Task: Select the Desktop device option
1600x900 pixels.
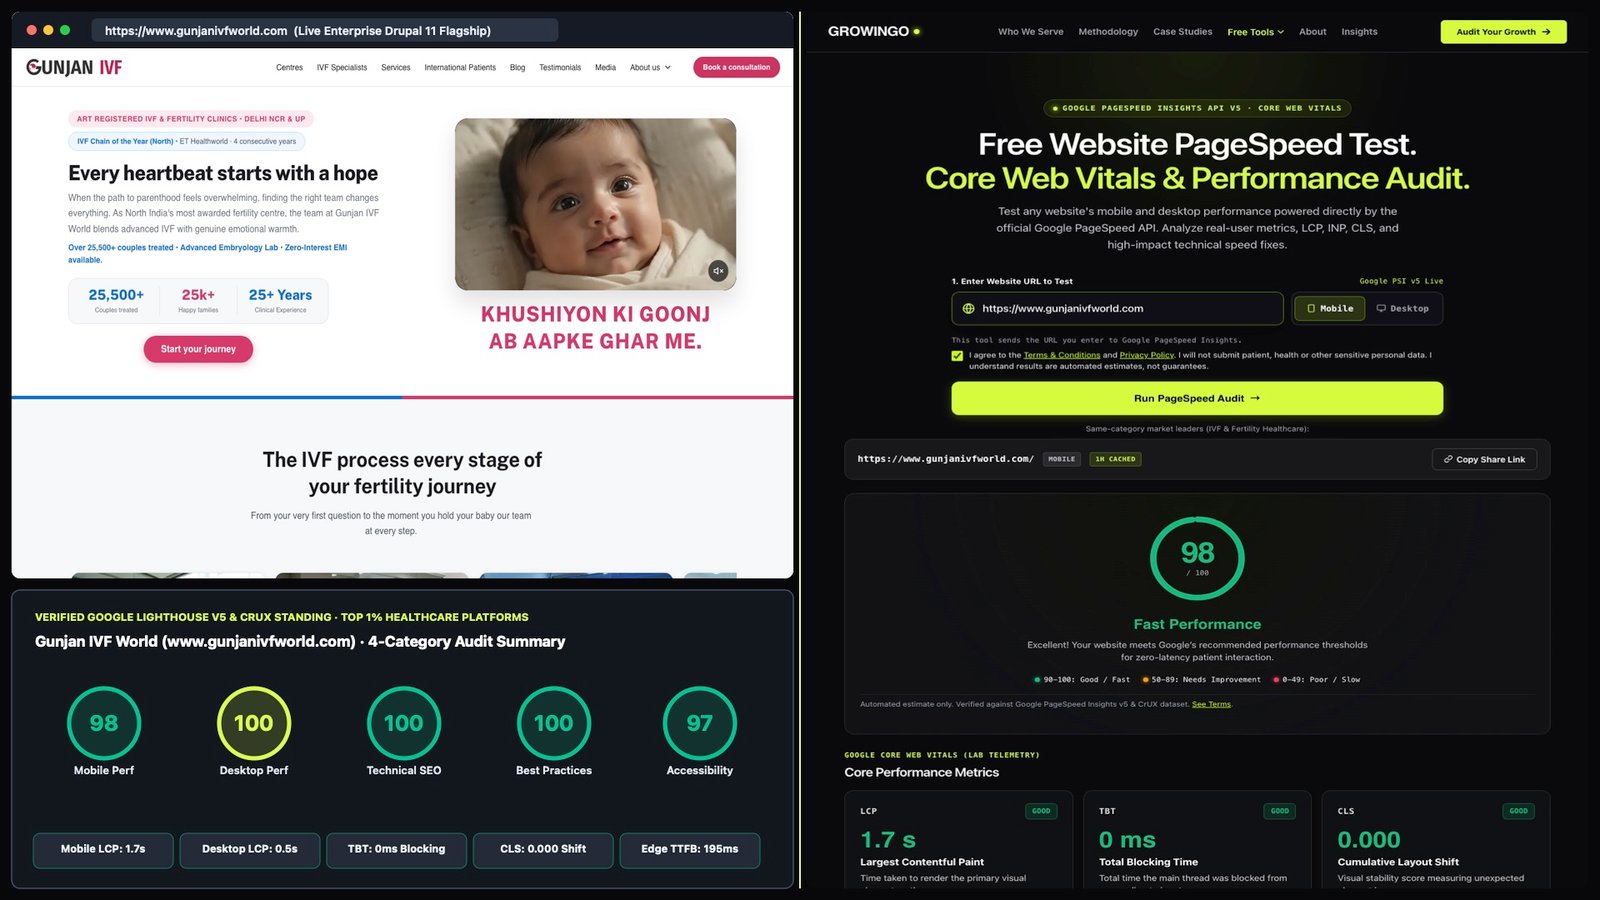Action: [1403, 309]
